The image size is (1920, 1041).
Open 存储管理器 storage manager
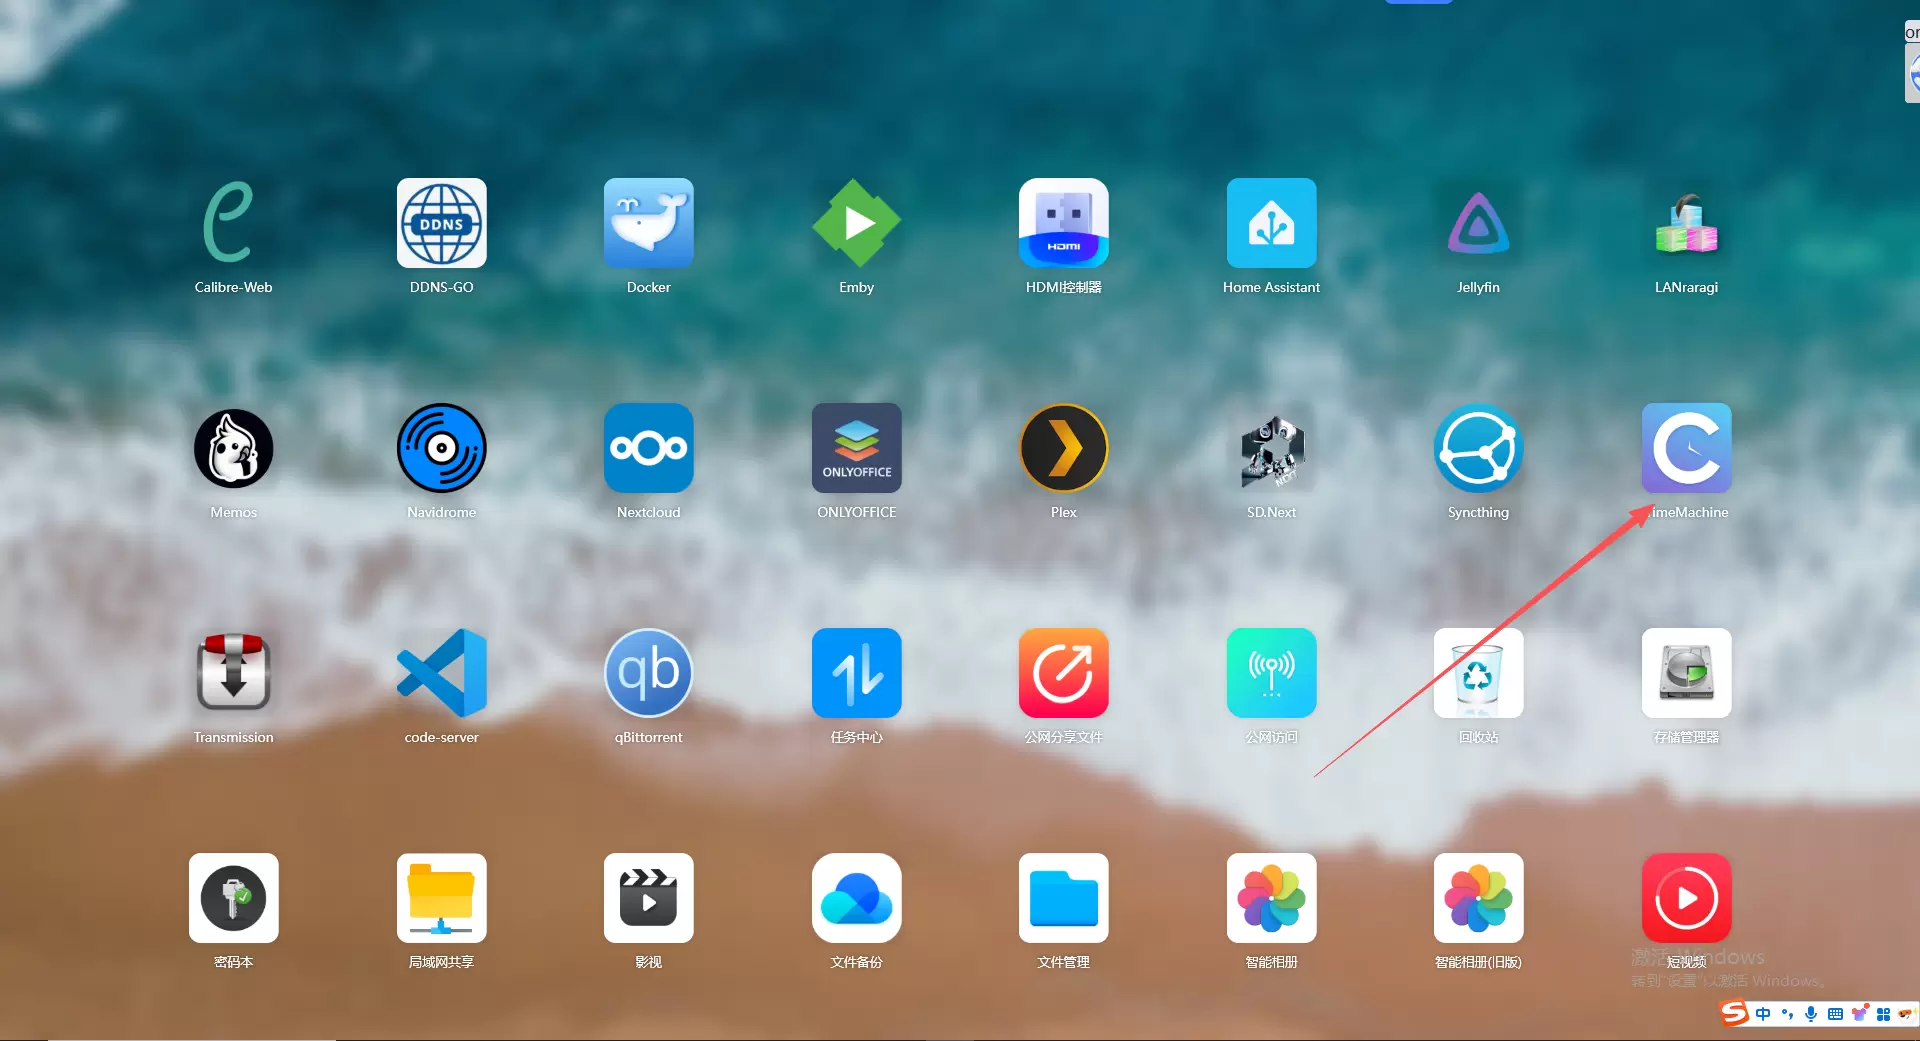click(x=1686, y=673)
